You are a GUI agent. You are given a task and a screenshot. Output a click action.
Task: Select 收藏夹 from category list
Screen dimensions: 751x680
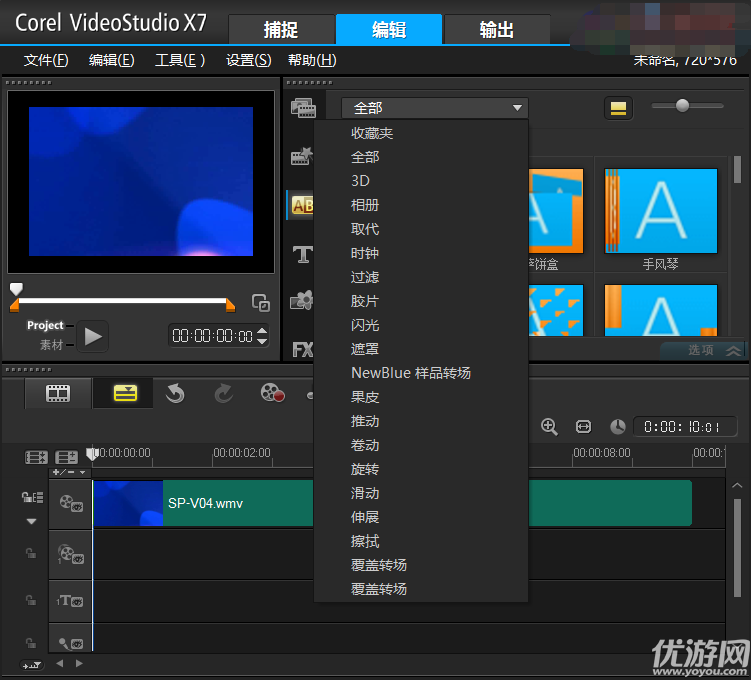(372, 133)
